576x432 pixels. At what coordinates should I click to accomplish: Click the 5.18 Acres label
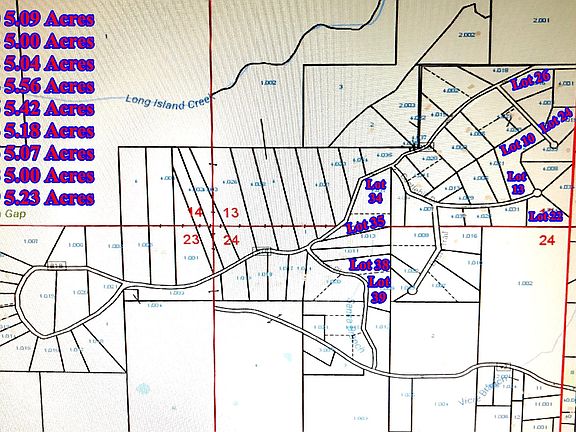pos(49,131)
